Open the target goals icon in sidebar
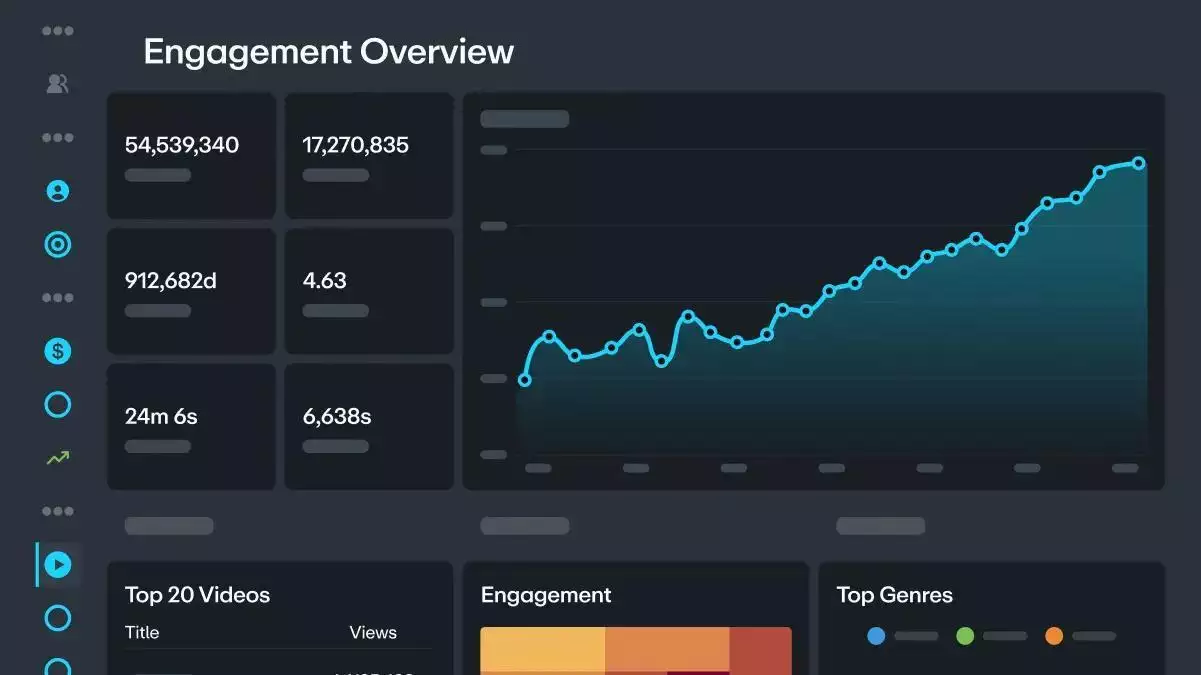Viewport: 1201px width, 675px height. tap(58, 244)
